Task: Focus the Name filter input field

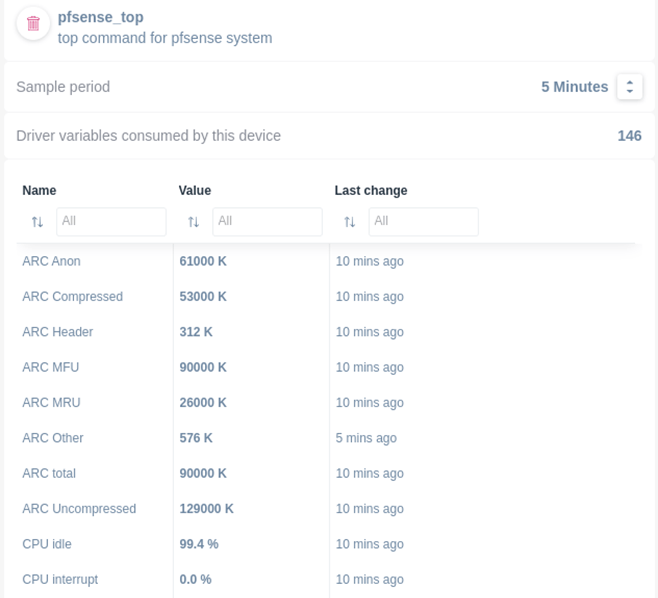Action: click(111, 222)
